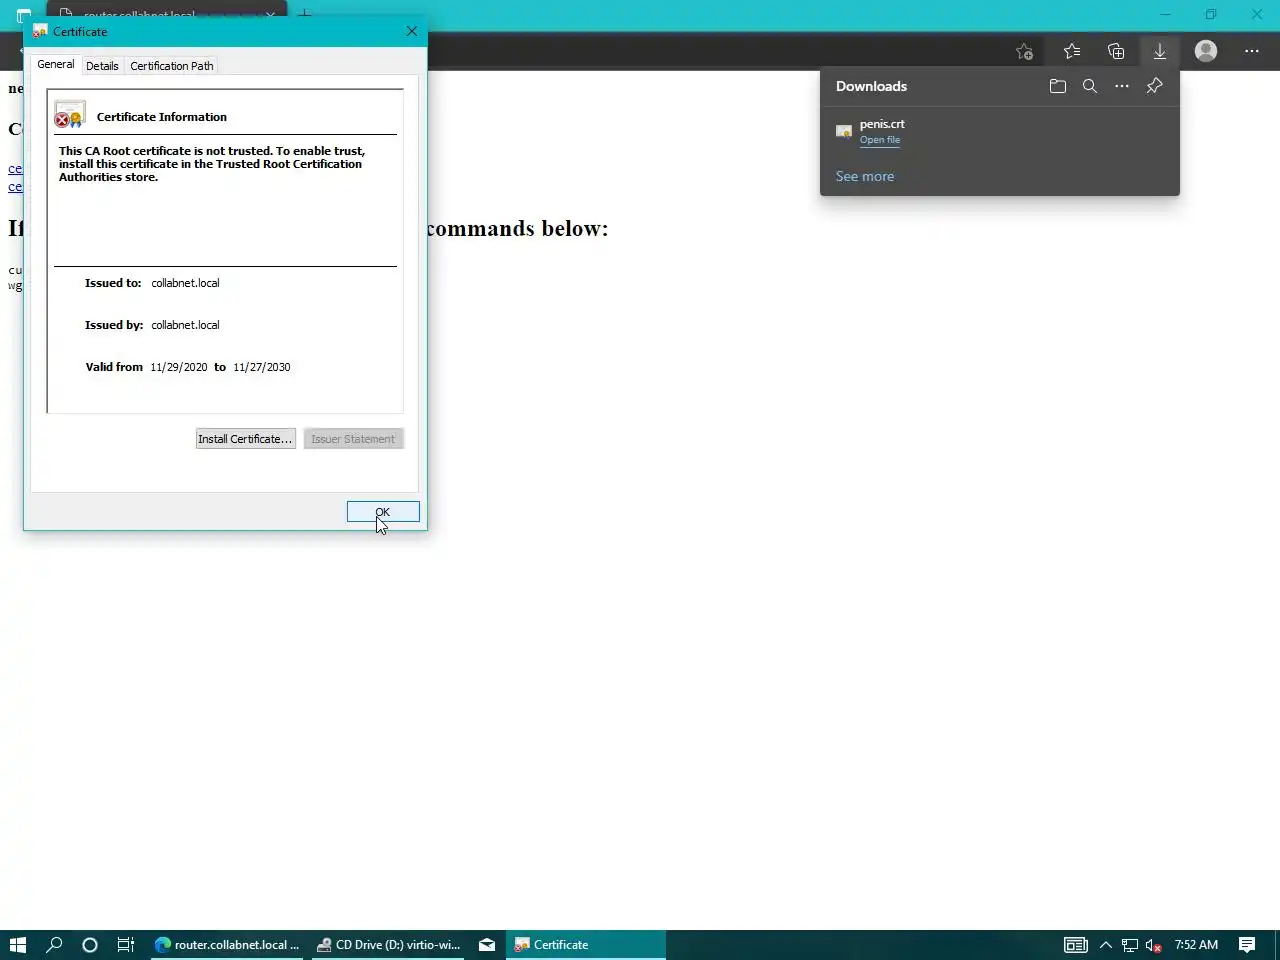
Task: Close the Certificate dialog with X
Action: pos(412,31)
